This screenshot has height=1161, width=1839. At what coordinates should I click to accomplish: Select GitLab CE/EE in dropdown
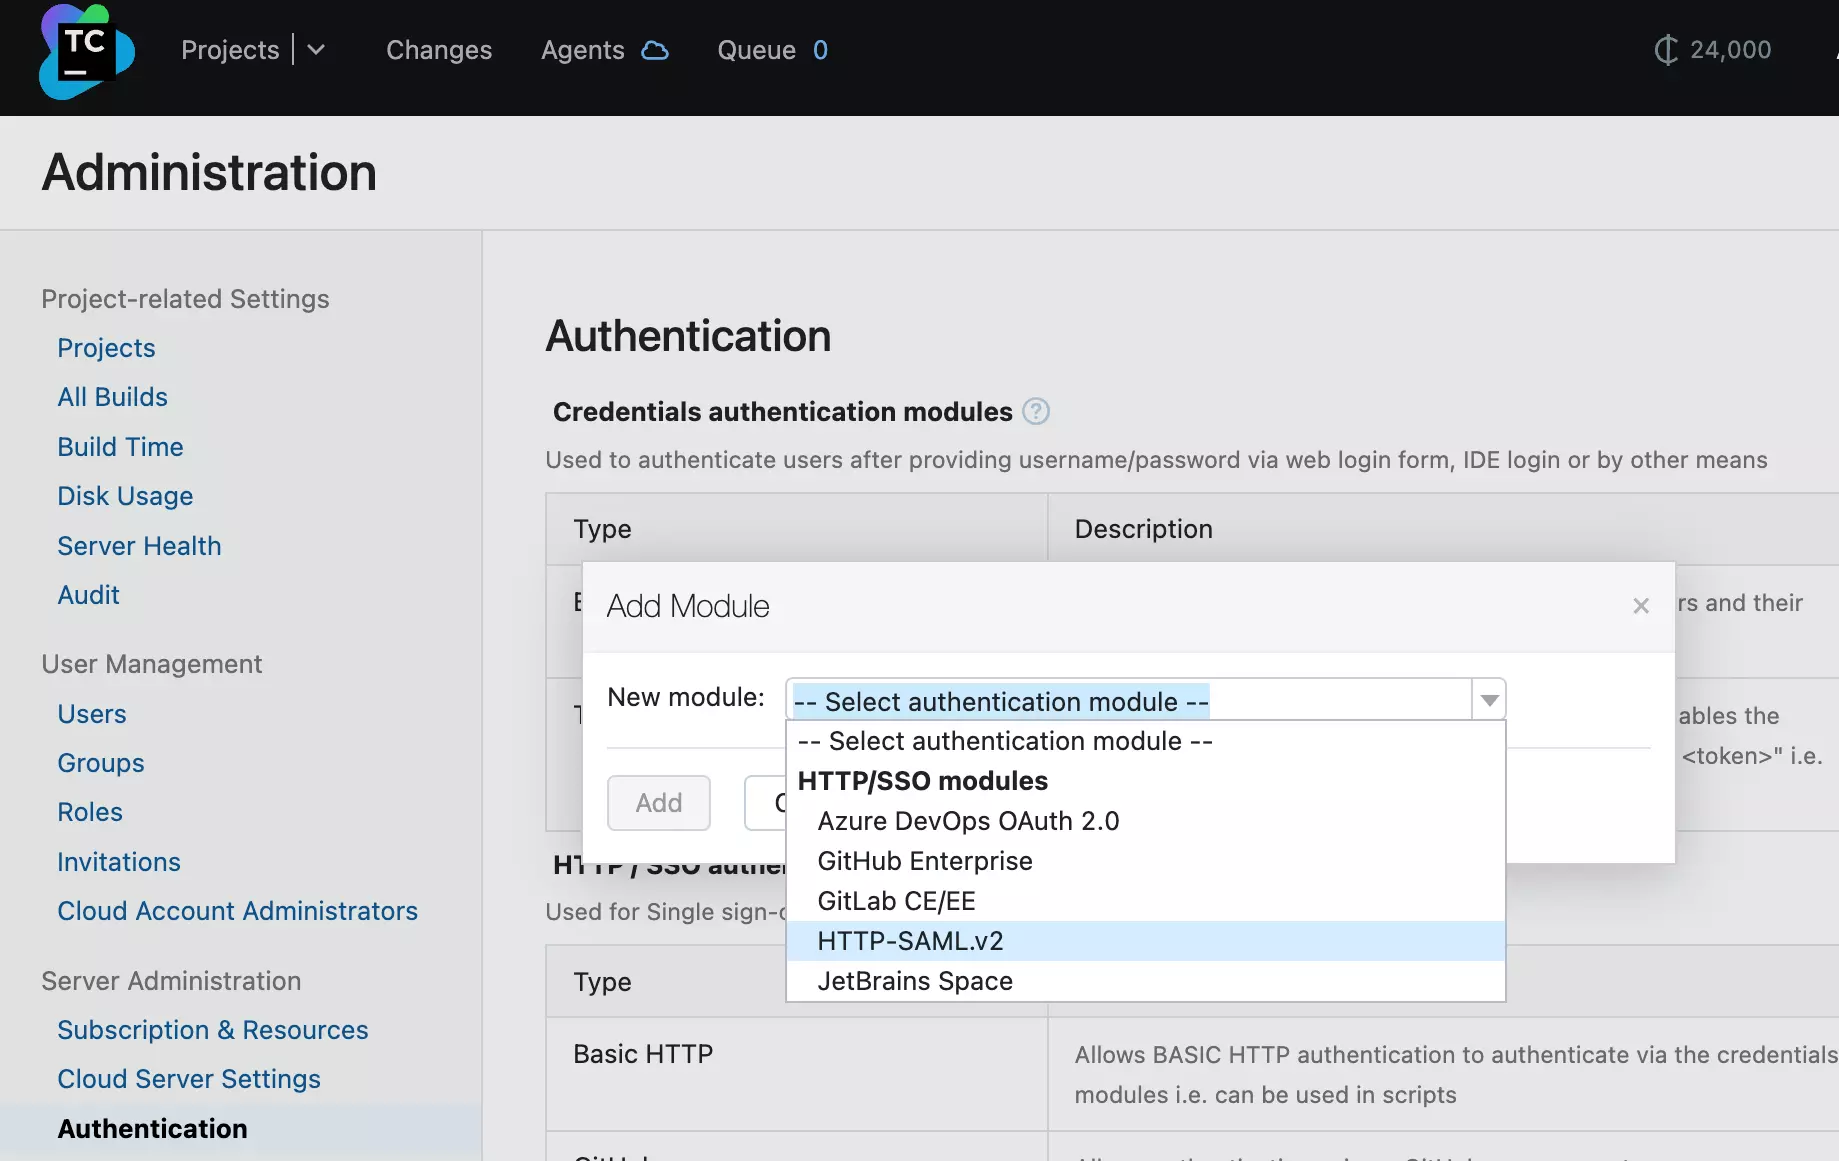click(896, 901)
